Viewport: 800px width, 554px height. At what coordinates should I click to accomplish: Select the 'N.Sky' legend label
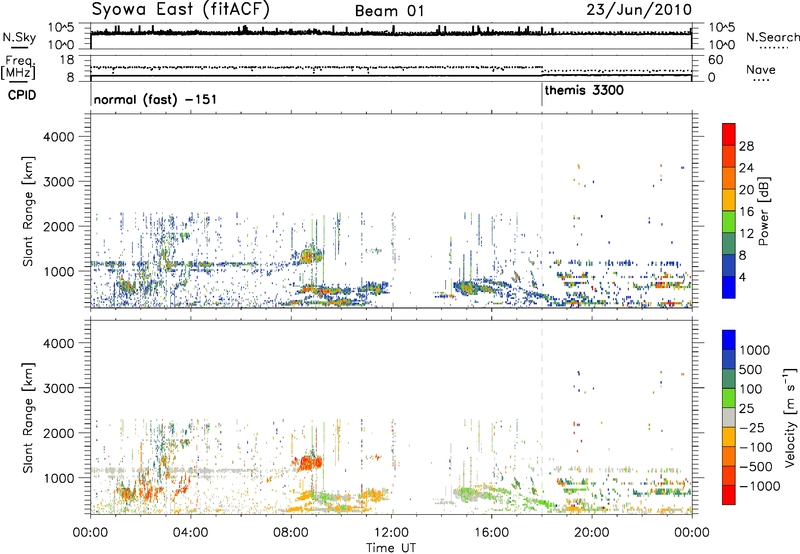[19, 37]
